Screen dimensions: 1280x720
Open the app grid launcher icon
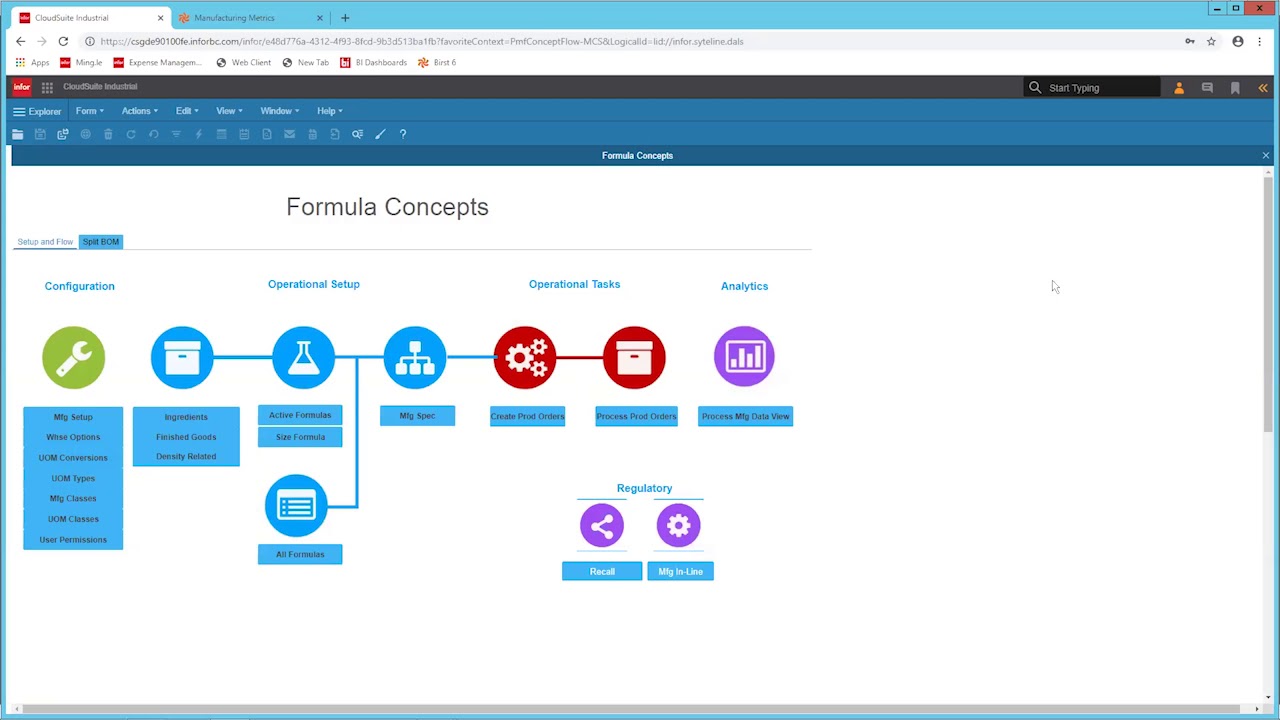pos(47,87)
